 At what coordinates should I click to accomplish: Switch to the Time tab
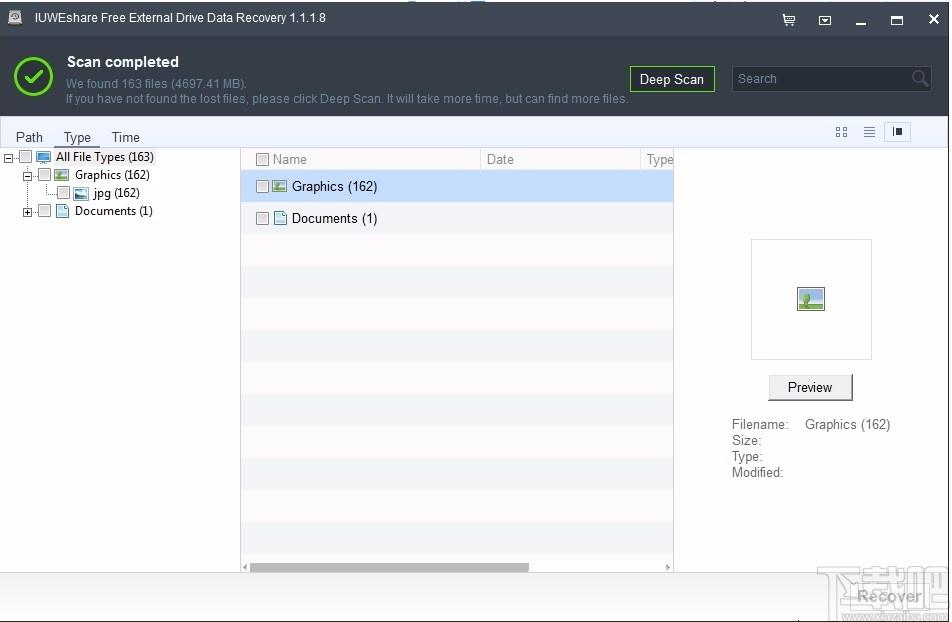click(126, 137)
